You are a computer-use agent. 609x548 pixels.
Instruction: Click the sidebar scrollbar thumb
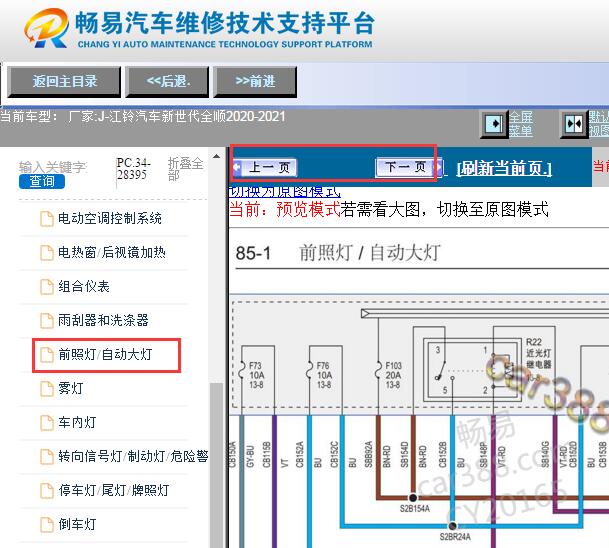click(x=217, y=465)
